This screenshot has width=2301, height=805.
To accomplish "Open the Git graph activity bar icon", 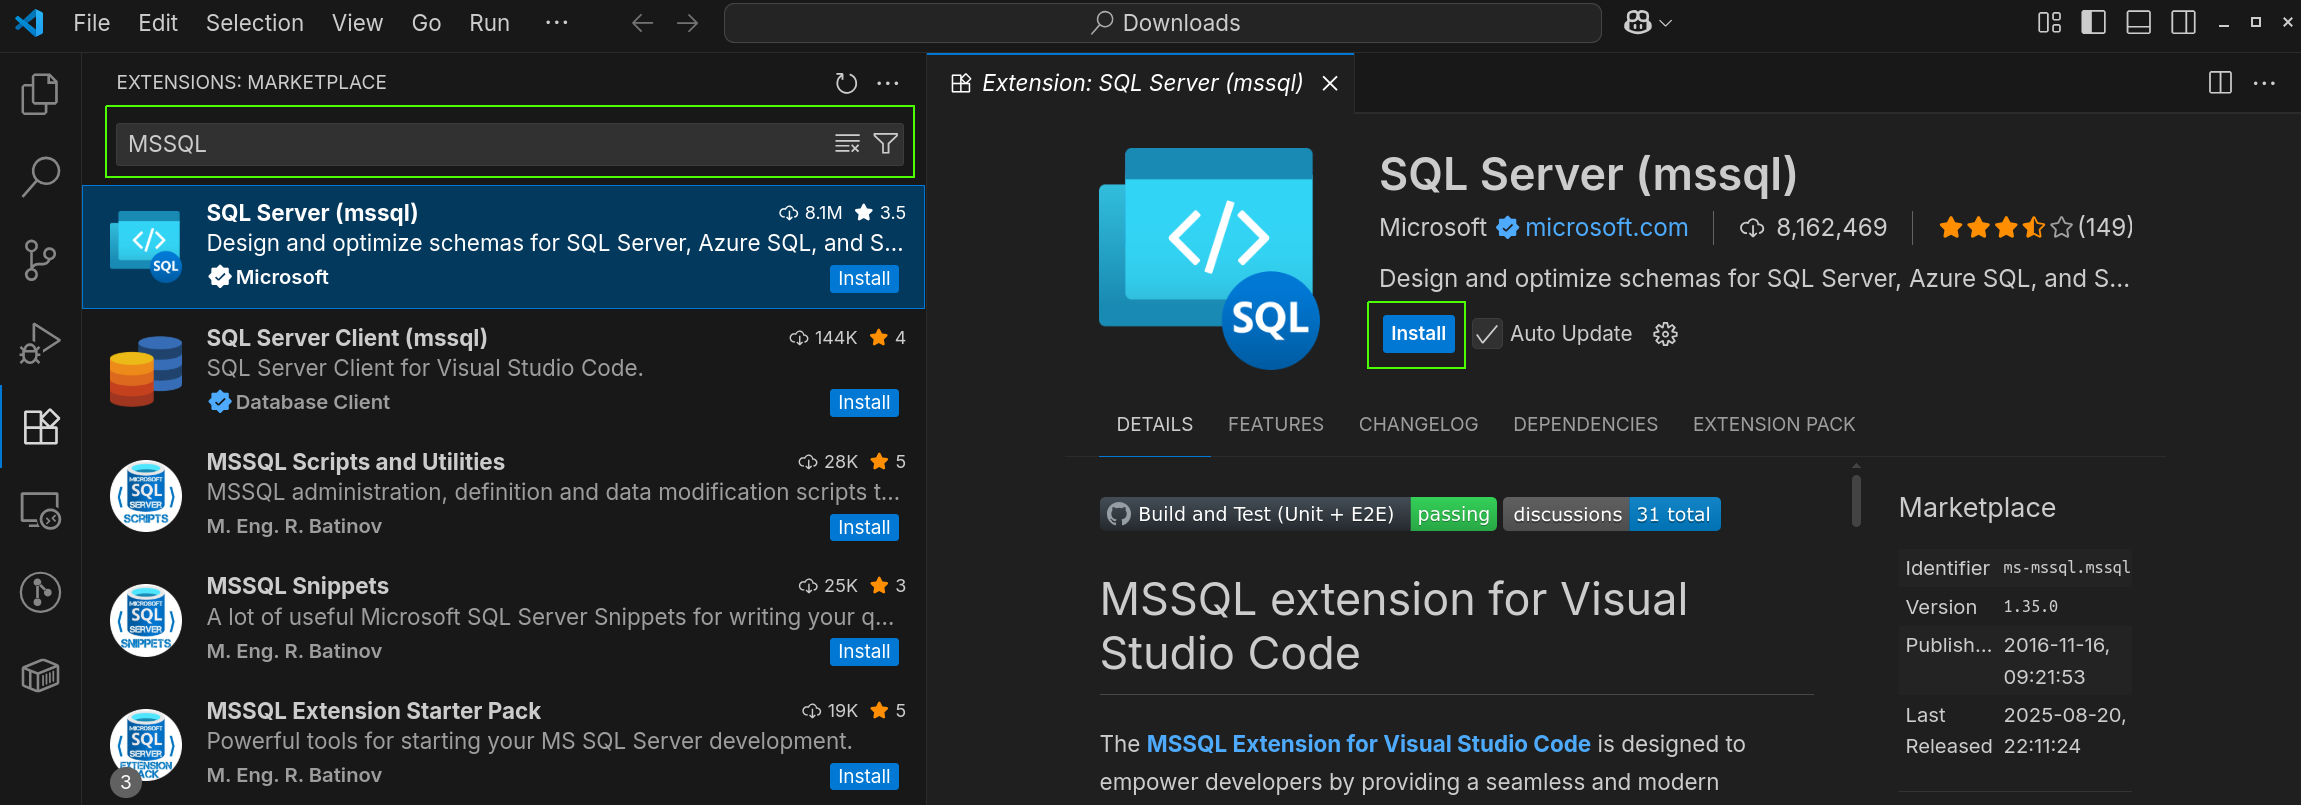I will tap(40, 592).
